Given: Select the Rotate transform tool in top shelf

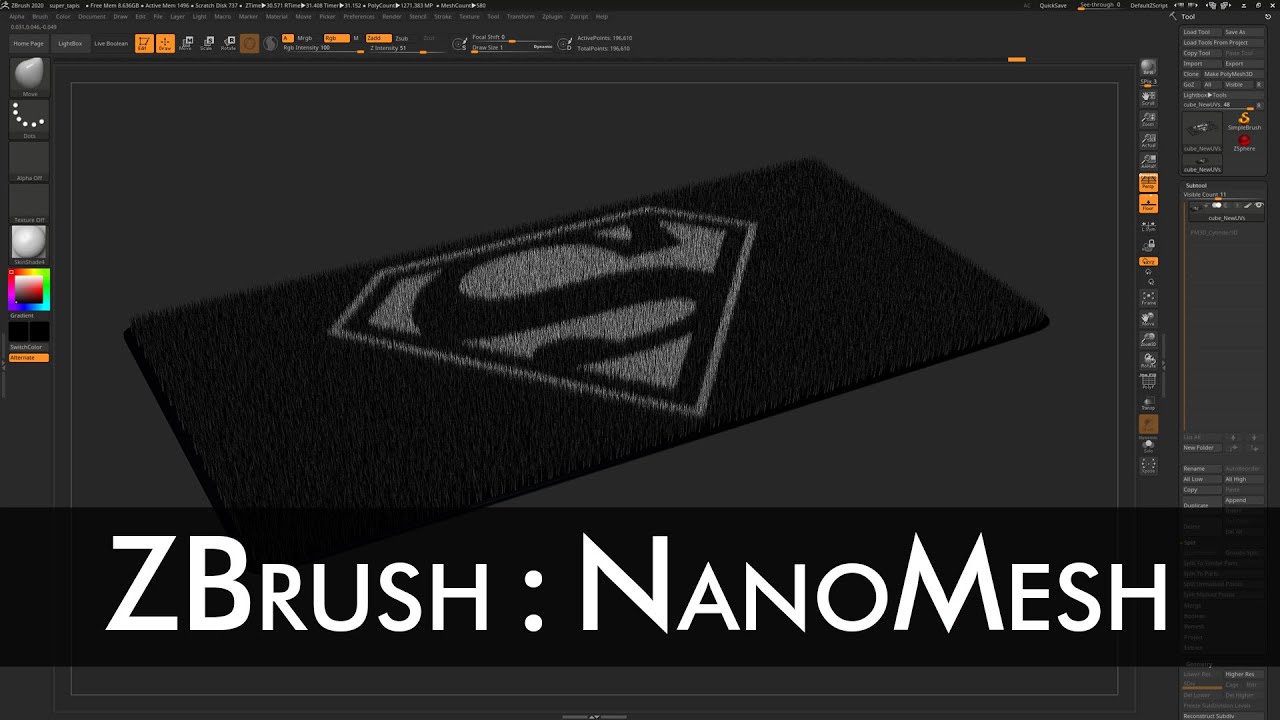Looking at the screenshot, I should (x=228, y=43).
